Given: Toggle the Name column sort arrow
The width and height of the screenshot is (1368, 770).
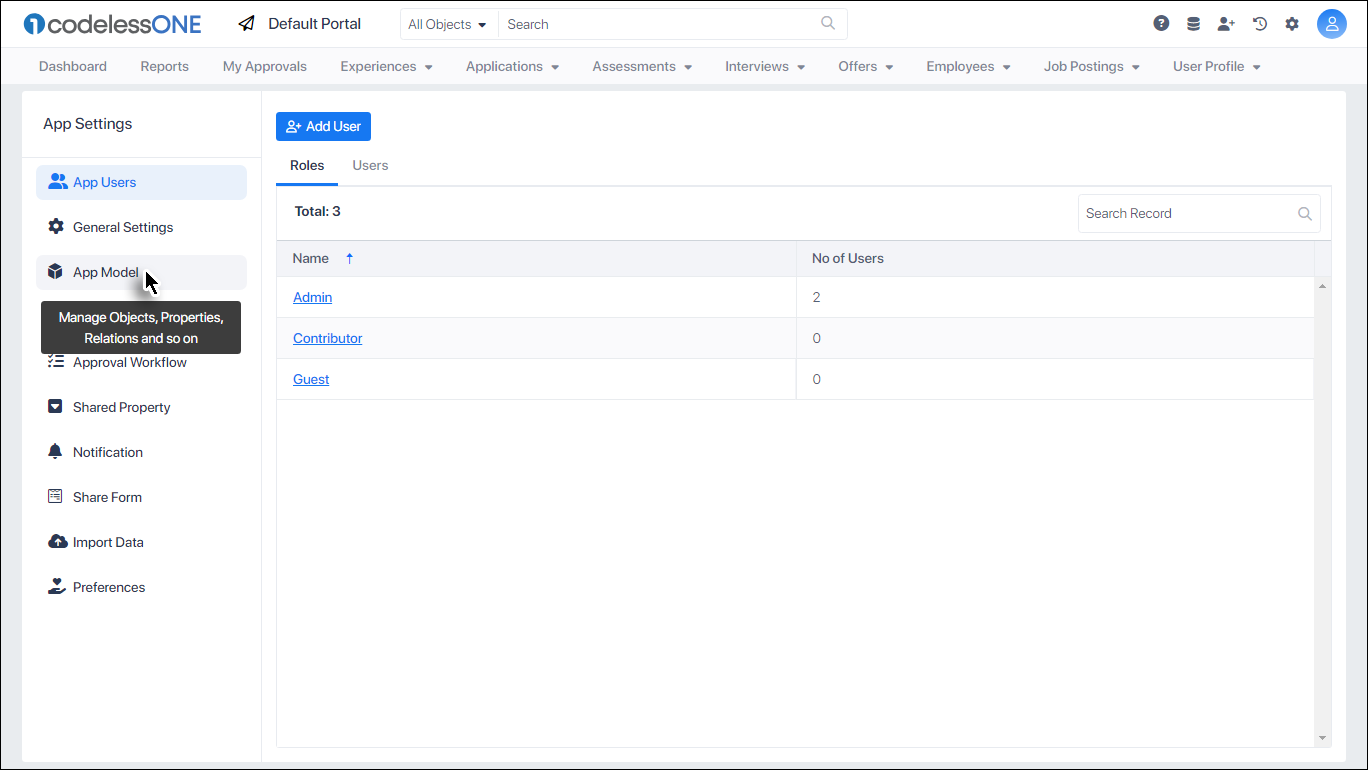Looking at the screenshot, I should point(349,257).
